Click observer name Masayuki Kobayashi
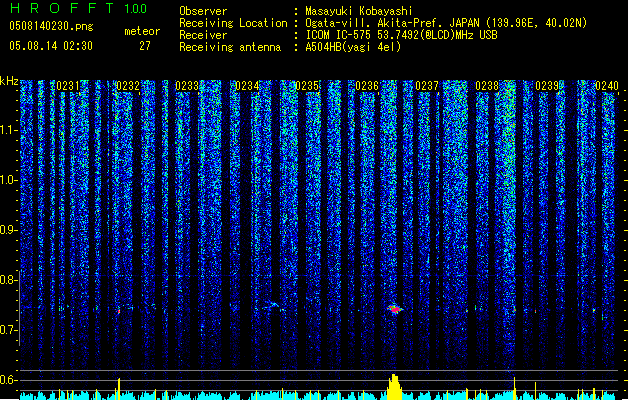629x400 pixels. tap(359, 11)
